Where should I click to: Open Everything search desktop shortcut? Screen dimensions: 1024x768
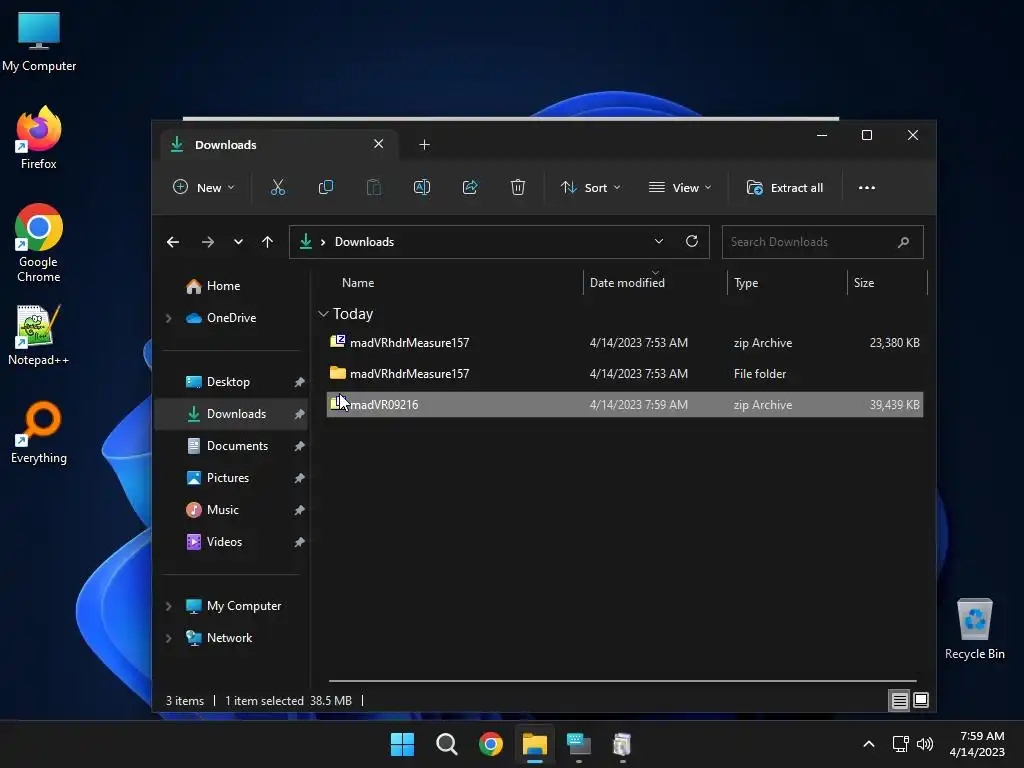coord(39,432)
